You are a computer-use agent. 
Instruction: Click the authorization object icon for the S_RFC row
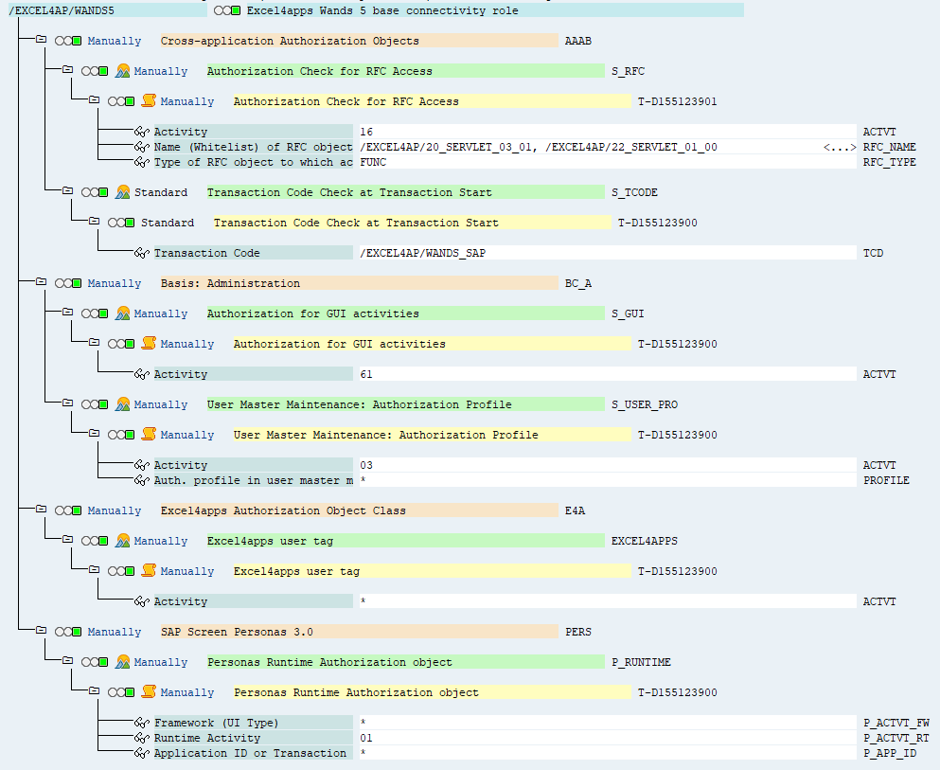pos(123,71)
